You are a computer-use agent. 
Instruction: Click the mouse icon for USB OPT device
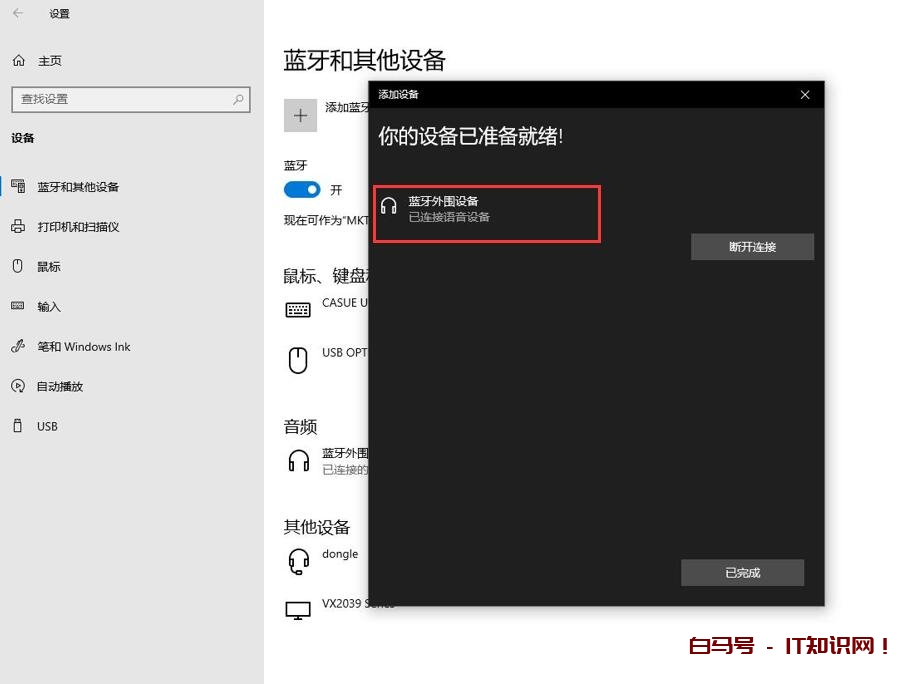(x=298, y=360)
